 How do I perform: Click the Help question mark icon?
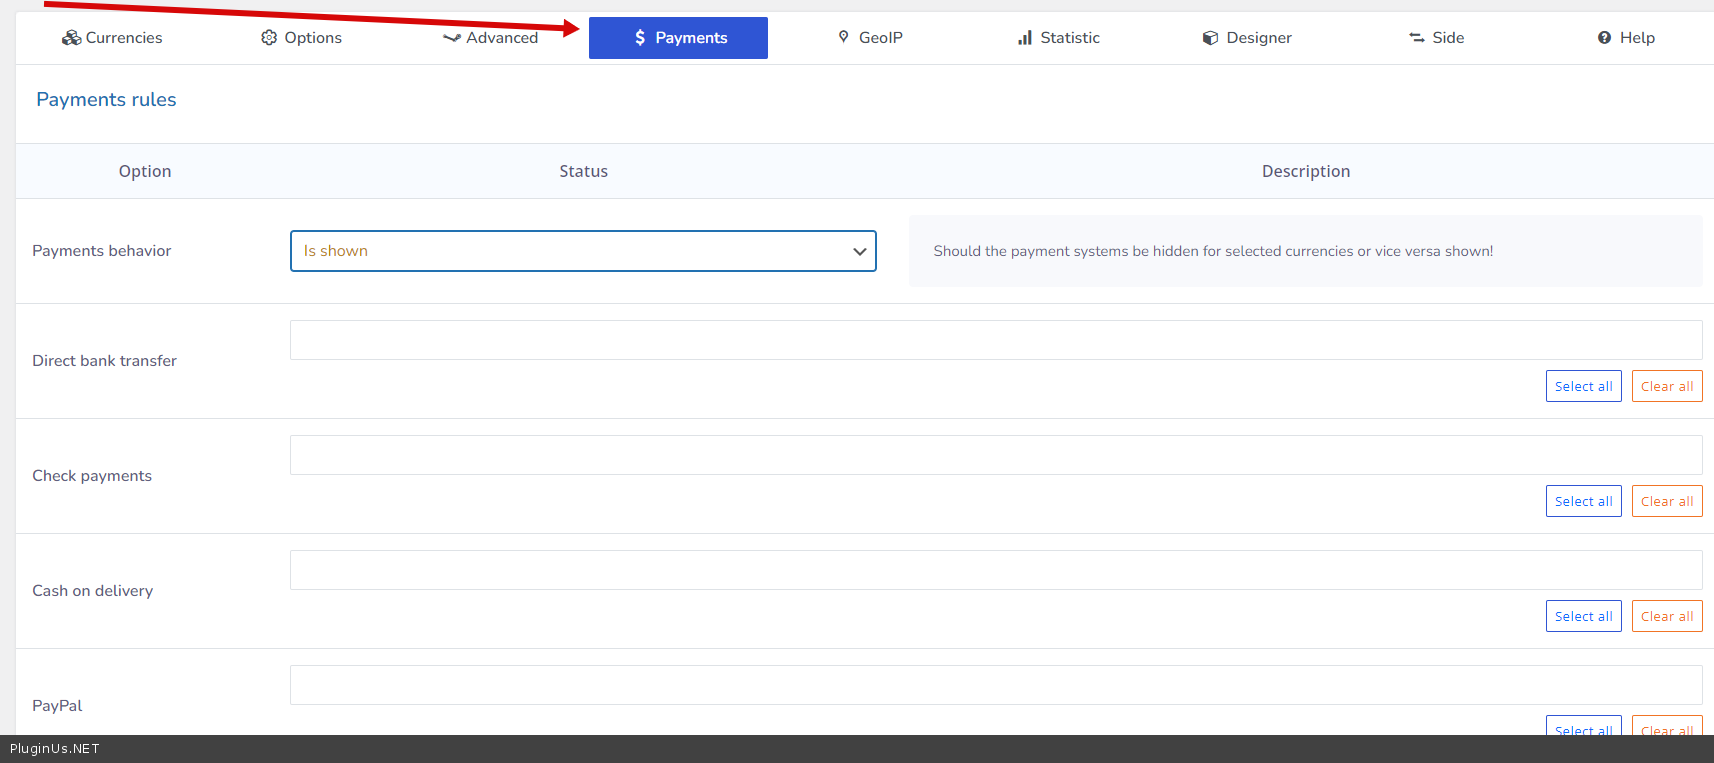pyautogui.click(x=1604, y=38)
